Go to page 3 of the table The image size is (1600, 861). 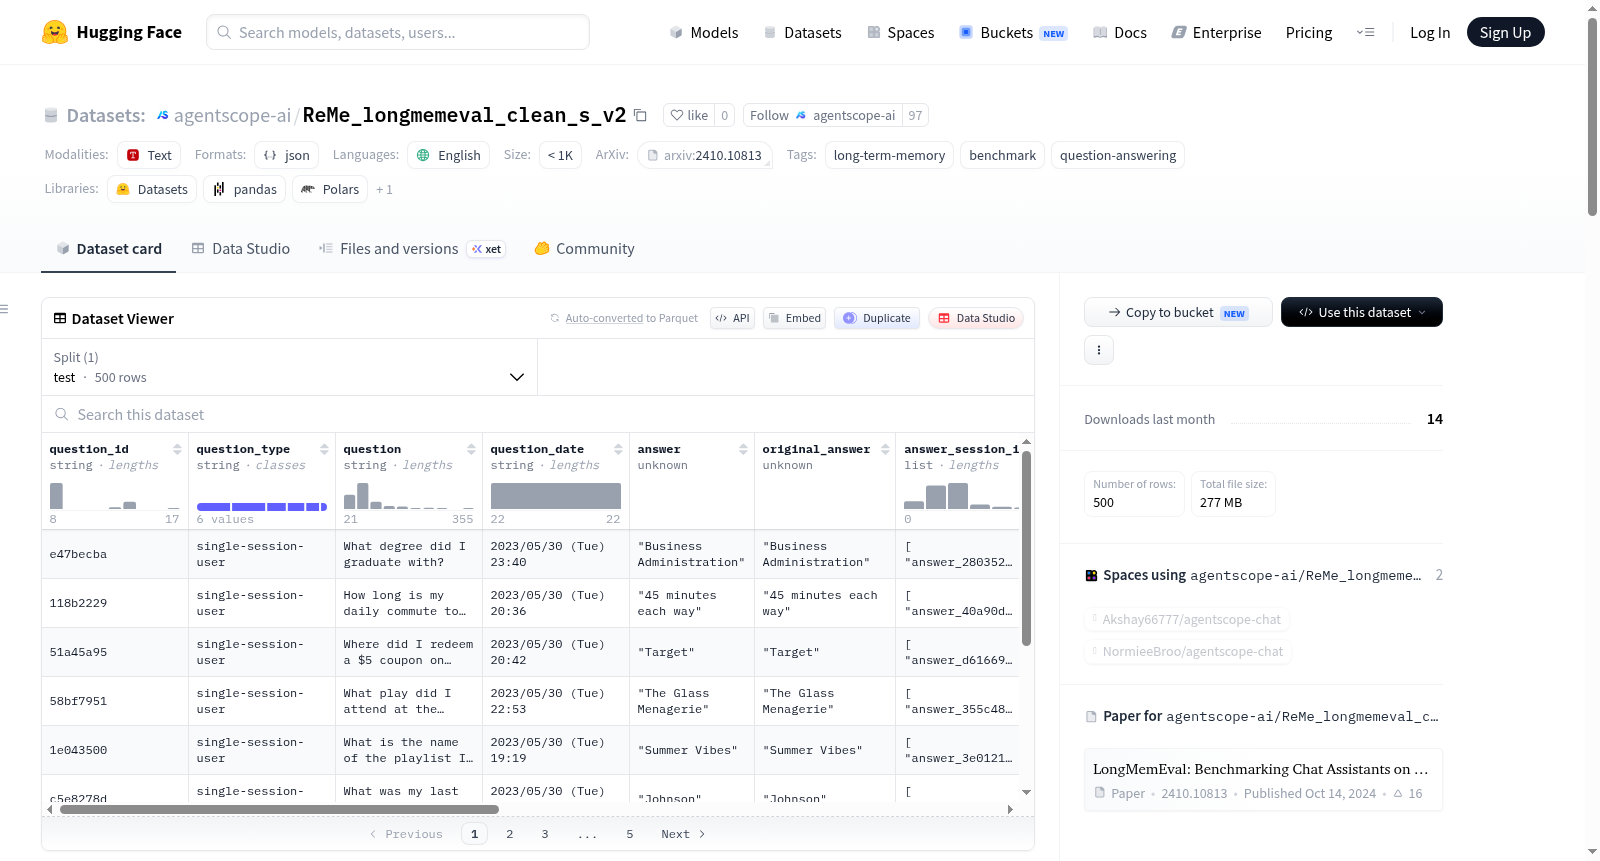(545, 834)
